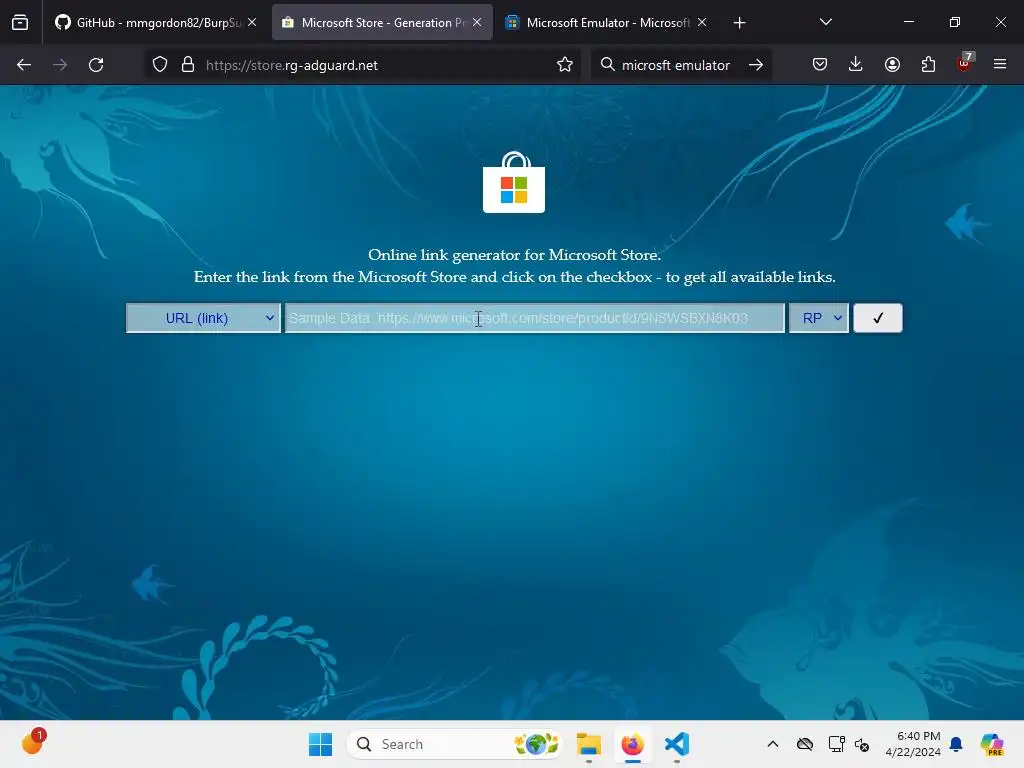Open the 6:40 PM clock and calendar
This screenshot has width=1024, height=768.
click(913, 744)
